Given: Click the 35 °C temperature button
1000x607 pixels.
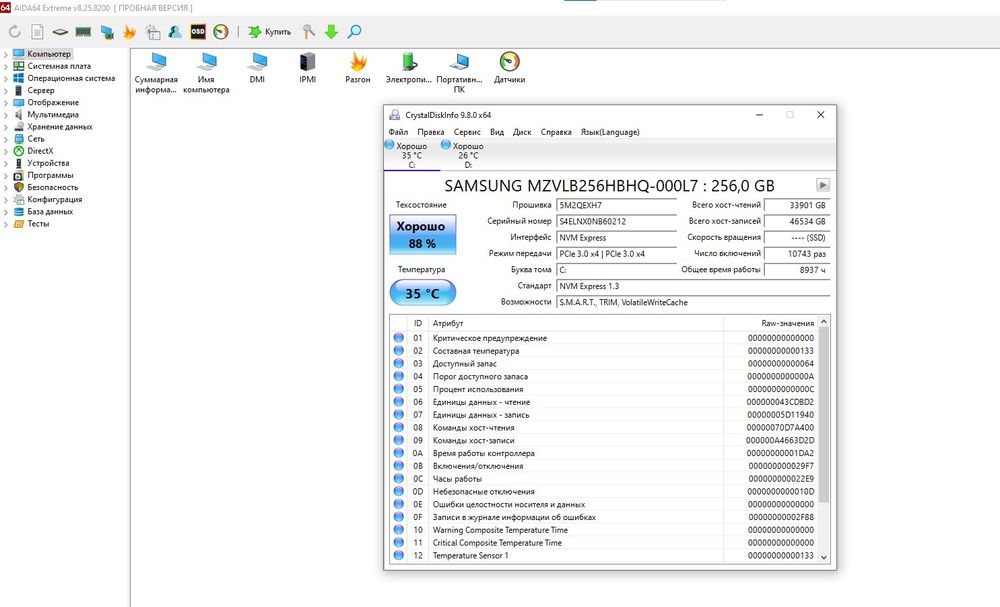Looking at the screenshot, I should pyautogui.click(x=423, y=293).
